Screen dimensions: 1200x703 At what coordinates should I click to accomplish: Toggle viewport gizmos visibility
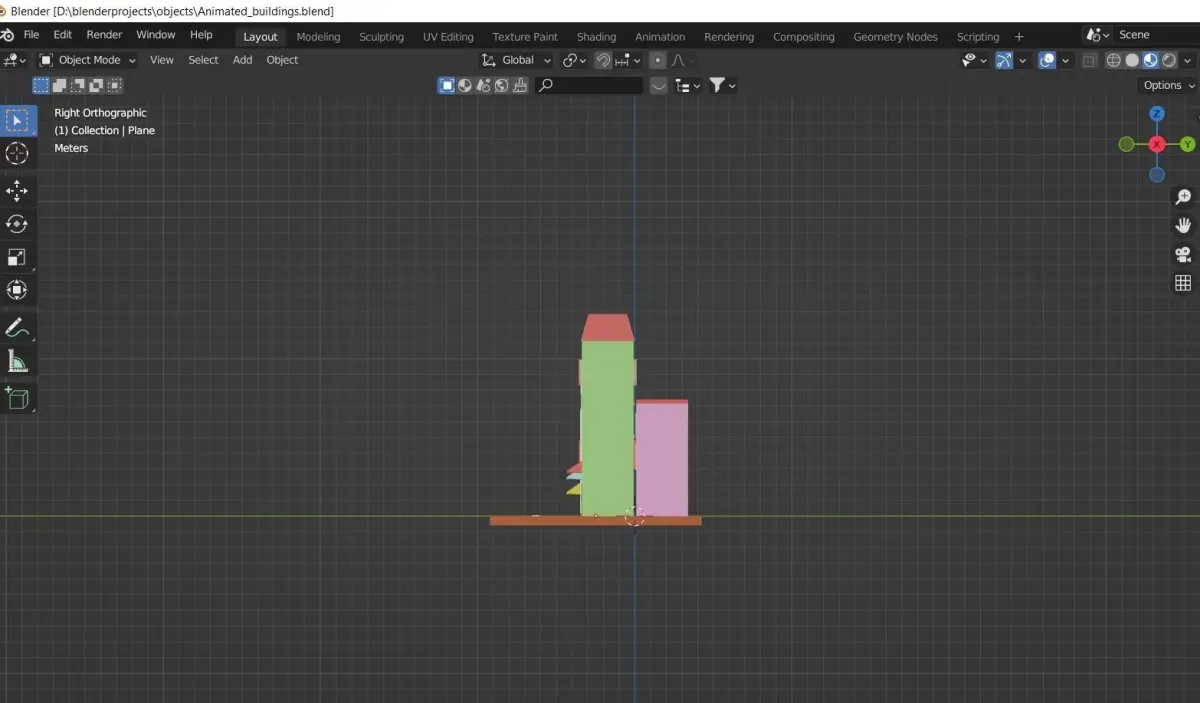click(x=1004, y=60)
